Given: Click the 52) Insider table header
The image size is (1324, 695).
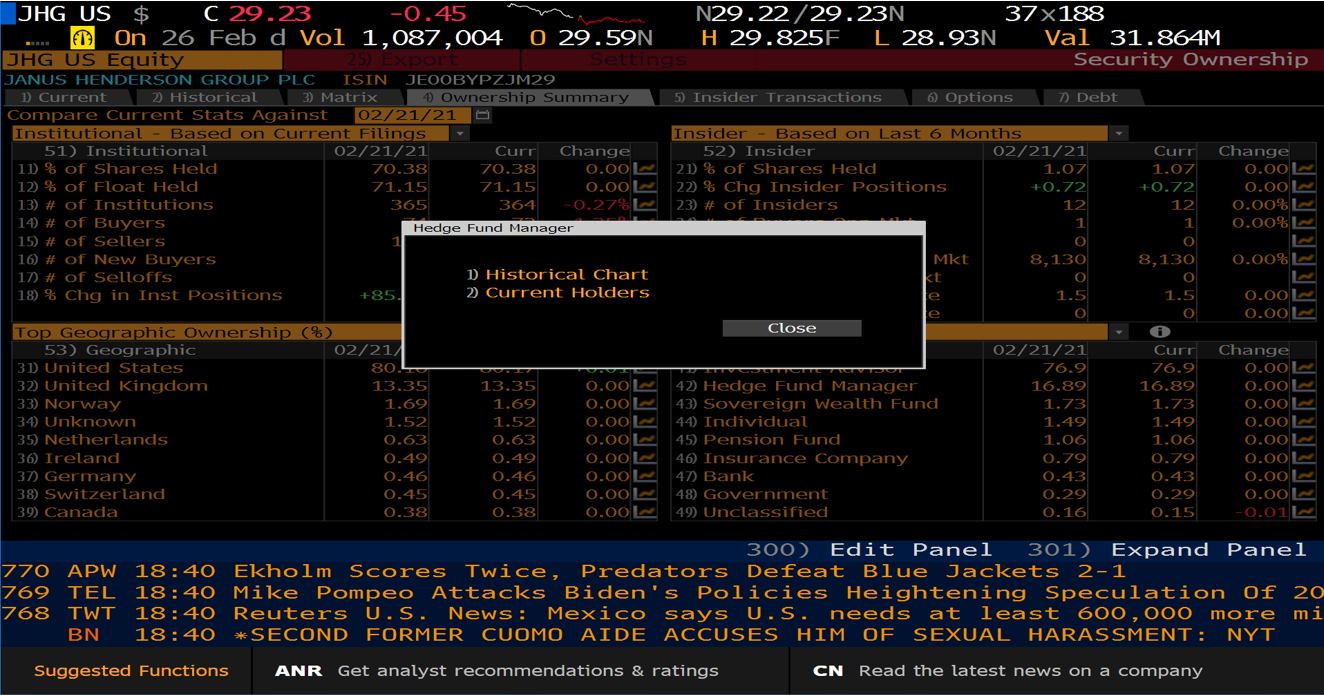Looking at the screenshot, I should (759, 151).
